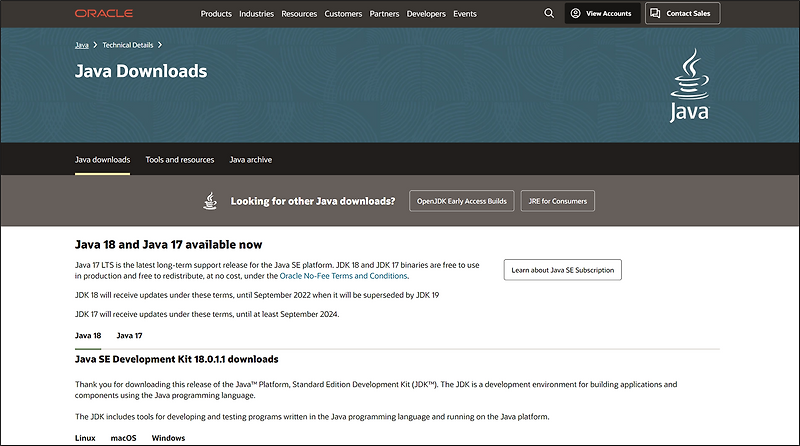Select the Linux platform tab
Image resolution: width=800 pixels, height=446 pixels.
pyautogui.click(x=85, y=438)
